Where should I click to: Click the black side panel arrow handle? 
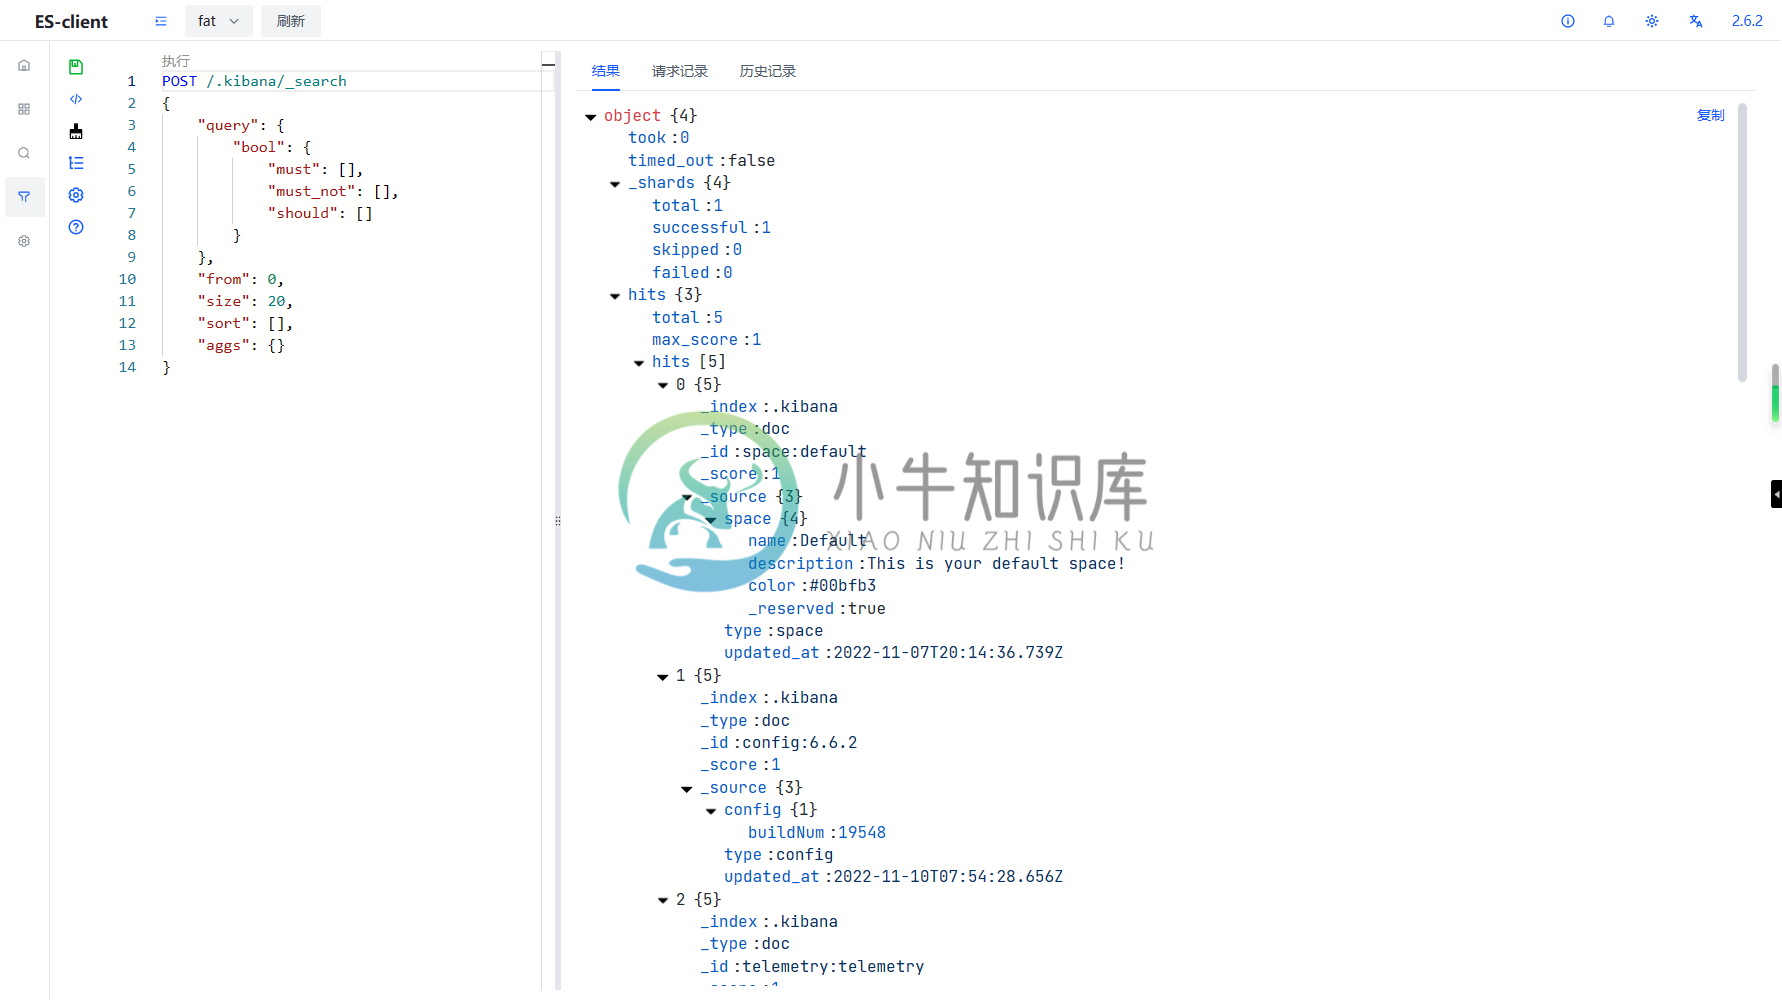(x=1776, y=494)
